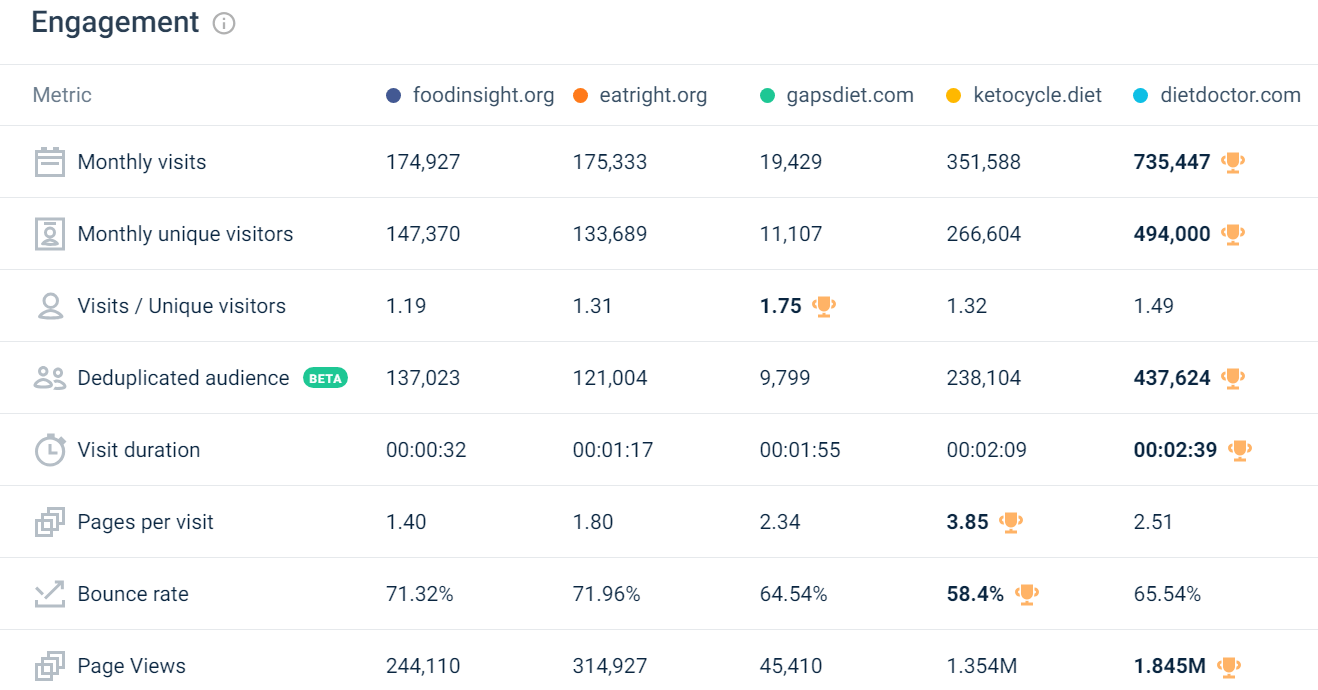
Task: Click the 244,110 page views value
Action: point(423,666)
